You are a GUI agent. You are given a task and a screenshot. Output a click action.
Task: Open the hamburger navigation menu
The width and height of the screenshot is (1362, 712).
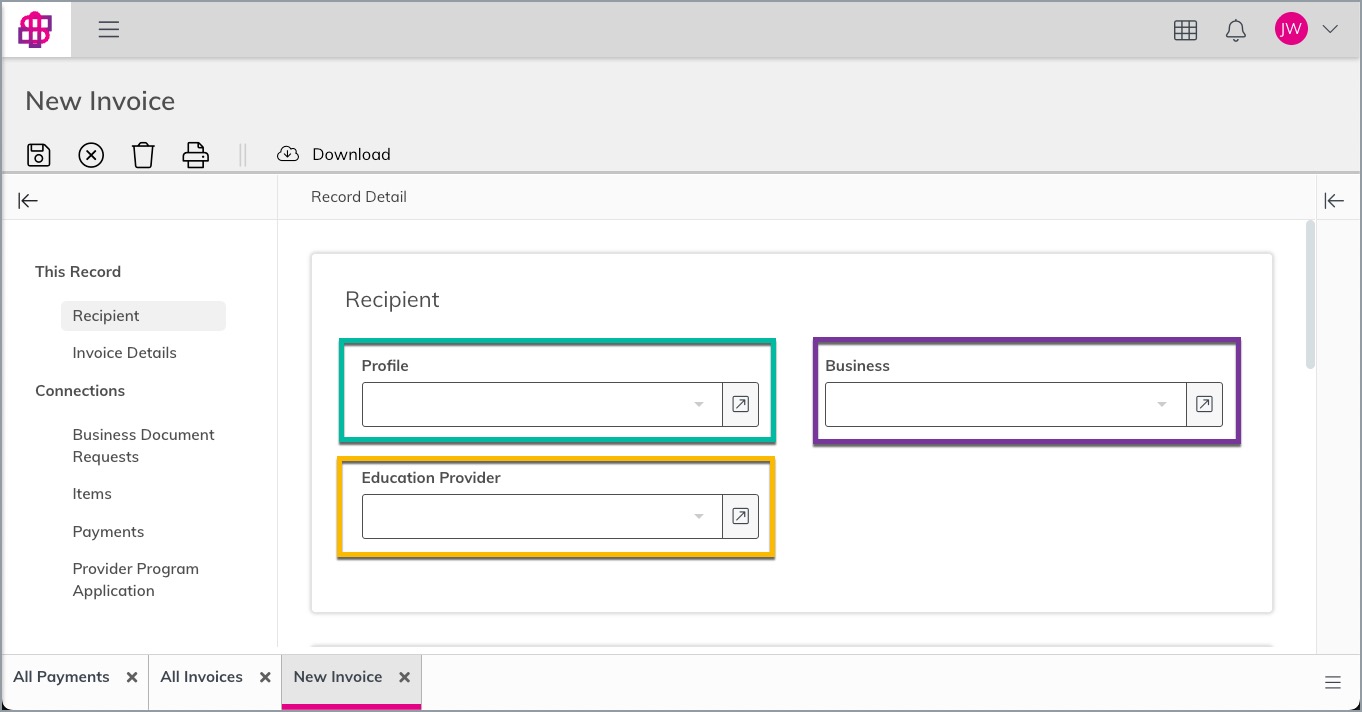pyautogui.click(x=109, y=30)
